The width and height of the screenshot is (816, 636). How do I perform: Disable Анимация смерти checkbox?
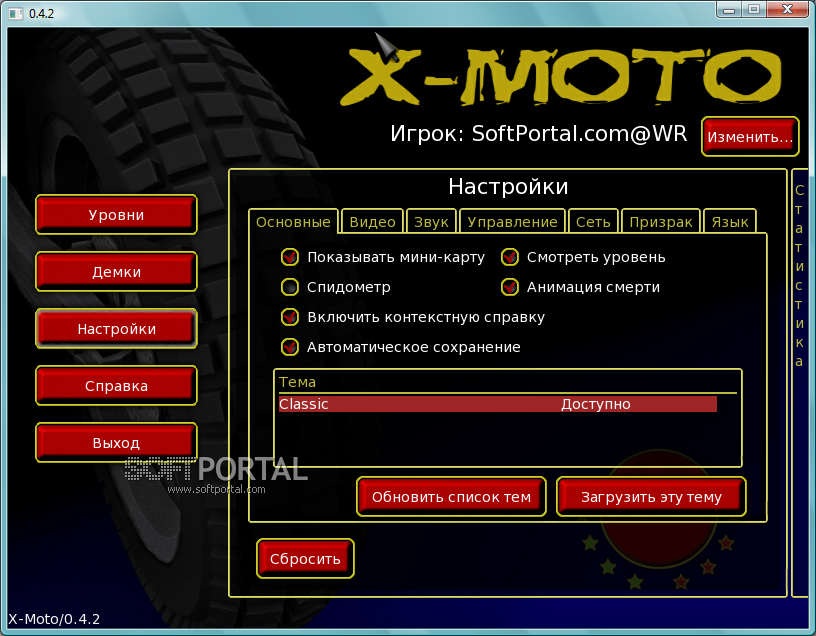pyautogui.click(x=509, y=287)
